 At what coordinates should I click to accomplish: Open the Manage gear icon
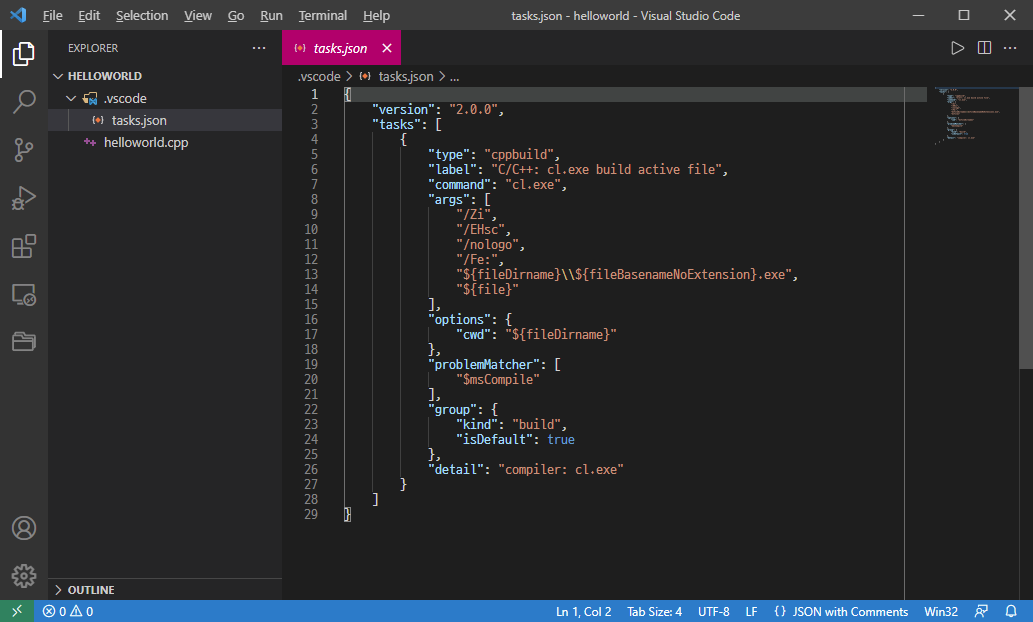point(24,576)
